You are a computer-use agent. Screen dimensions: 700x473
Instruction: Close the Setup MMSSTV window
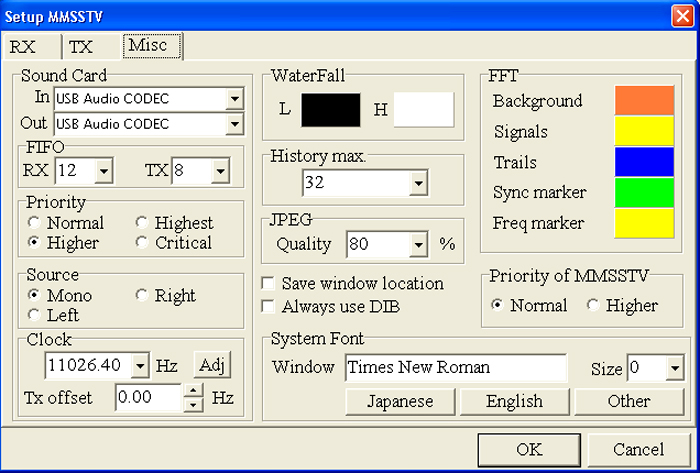[683, 17]
